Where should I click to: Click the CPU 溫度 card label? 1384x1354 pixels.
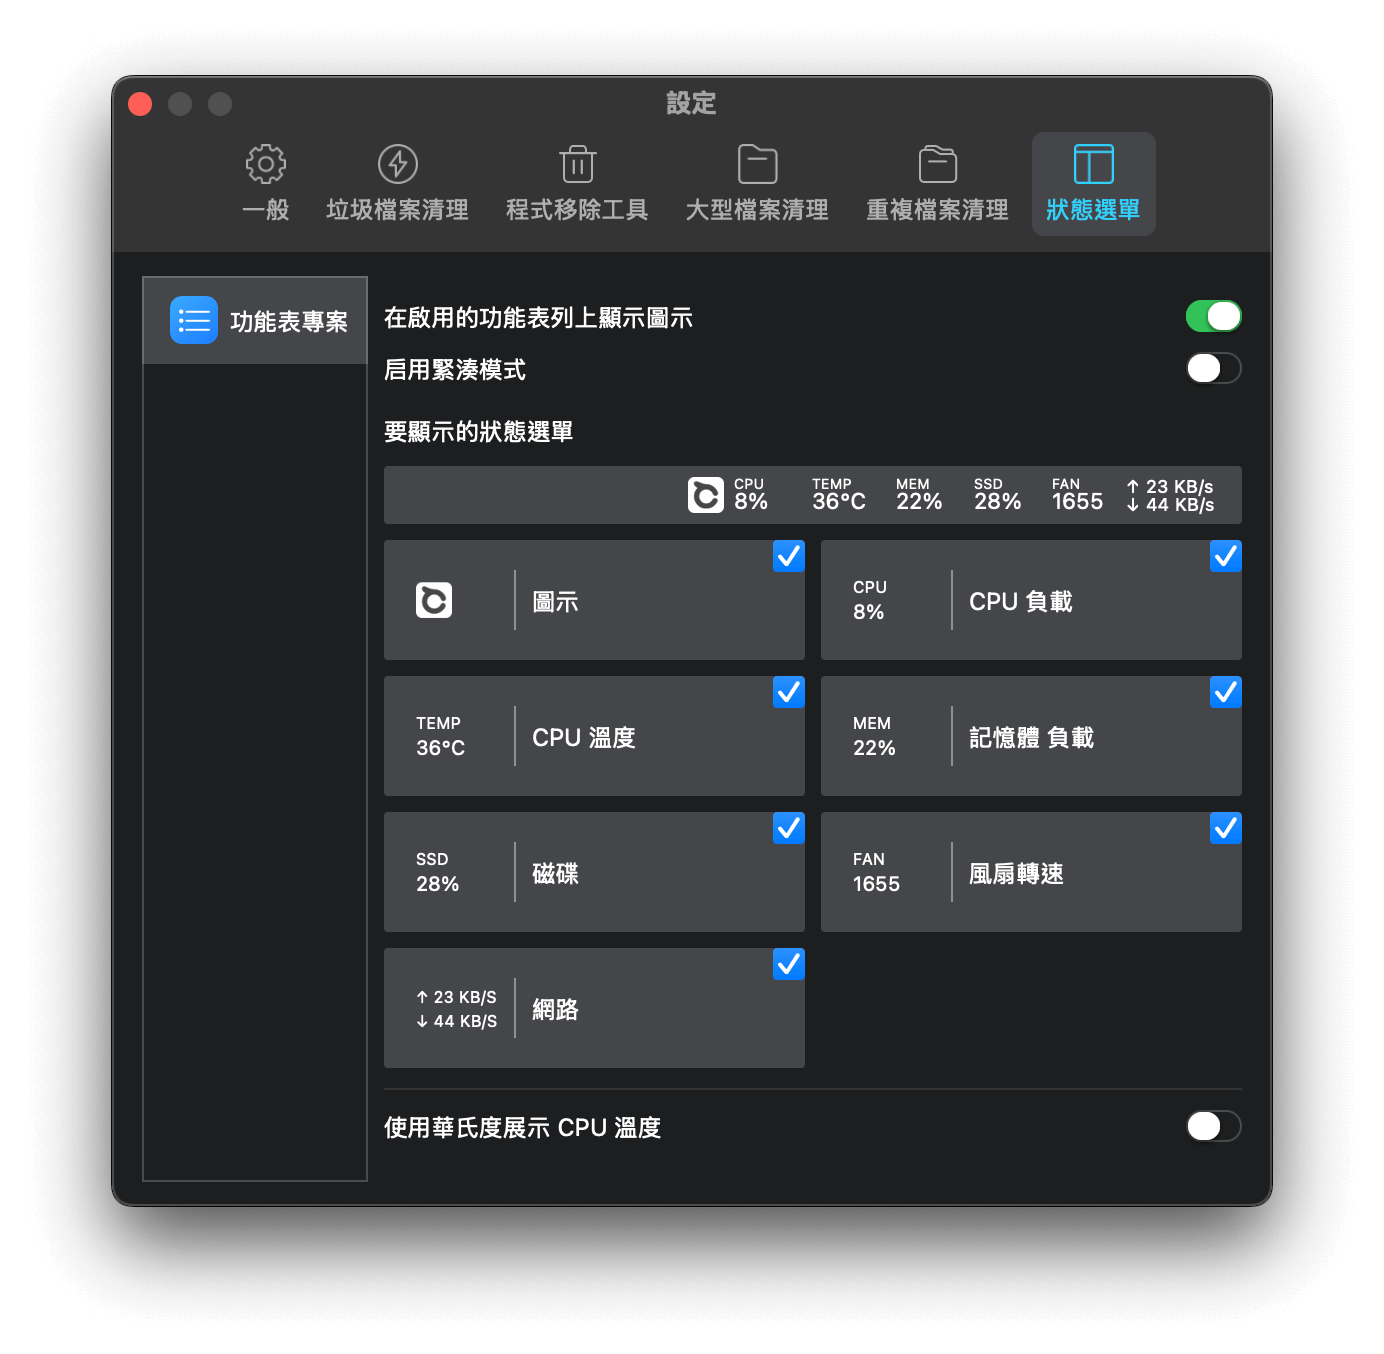click(x=584, y=738)
